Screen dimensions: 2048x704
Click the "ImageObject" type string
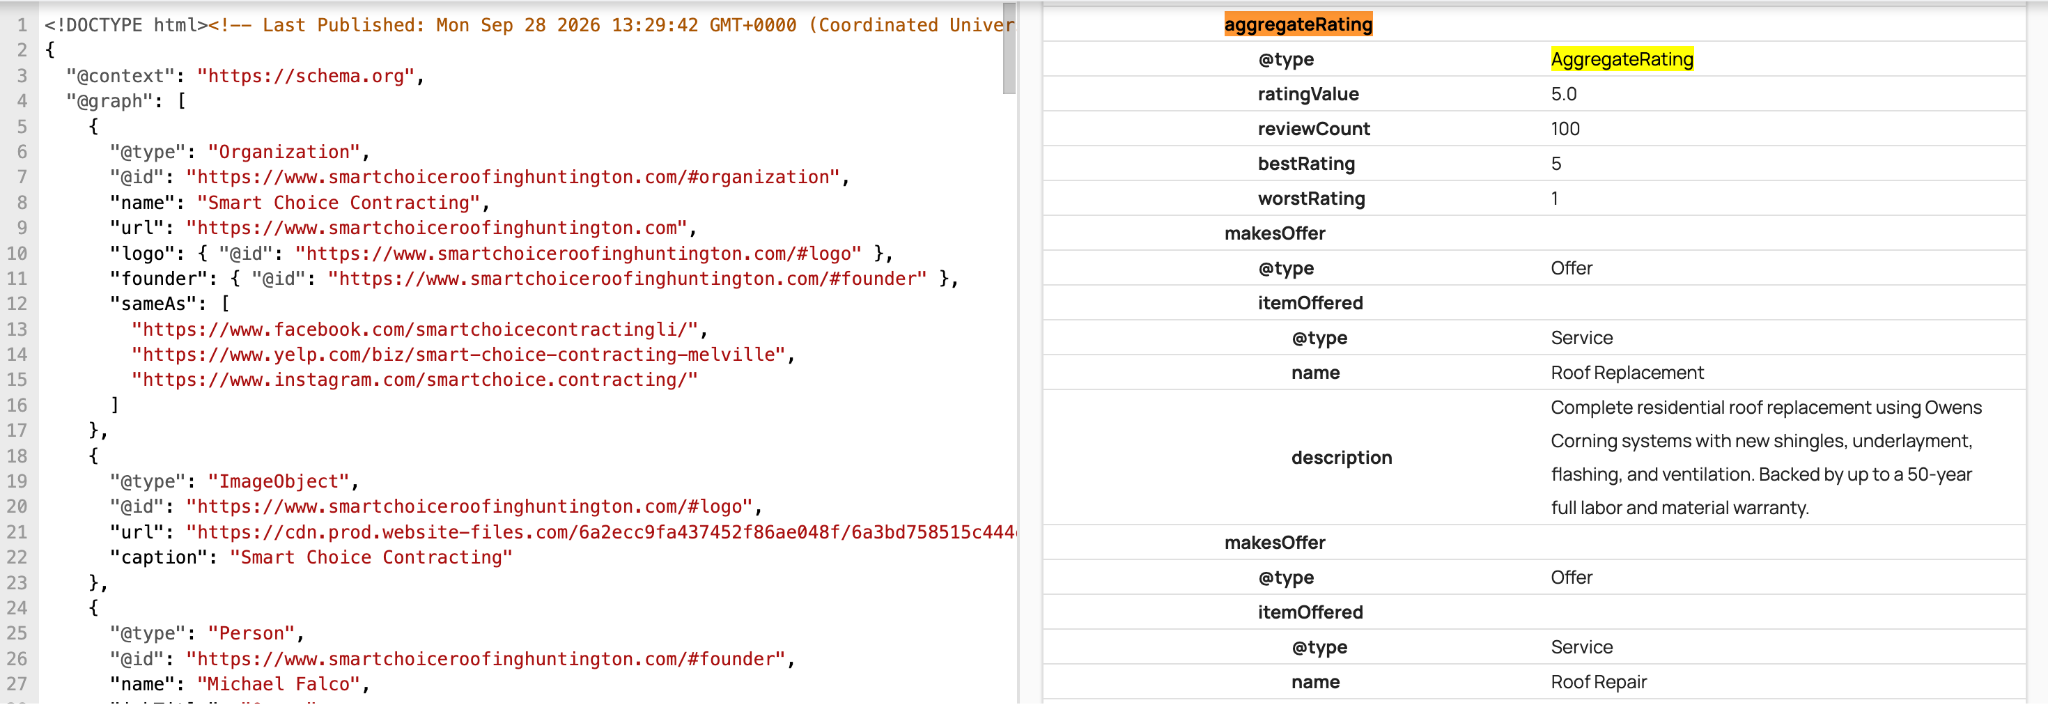pyautogui.click(x=279, y=482)
